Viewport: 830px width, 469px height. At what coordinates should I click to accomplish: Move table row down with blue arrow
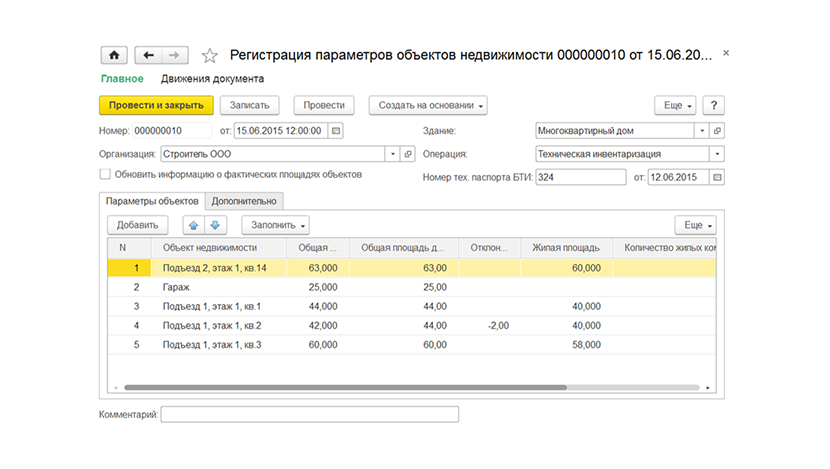[215, 225]
